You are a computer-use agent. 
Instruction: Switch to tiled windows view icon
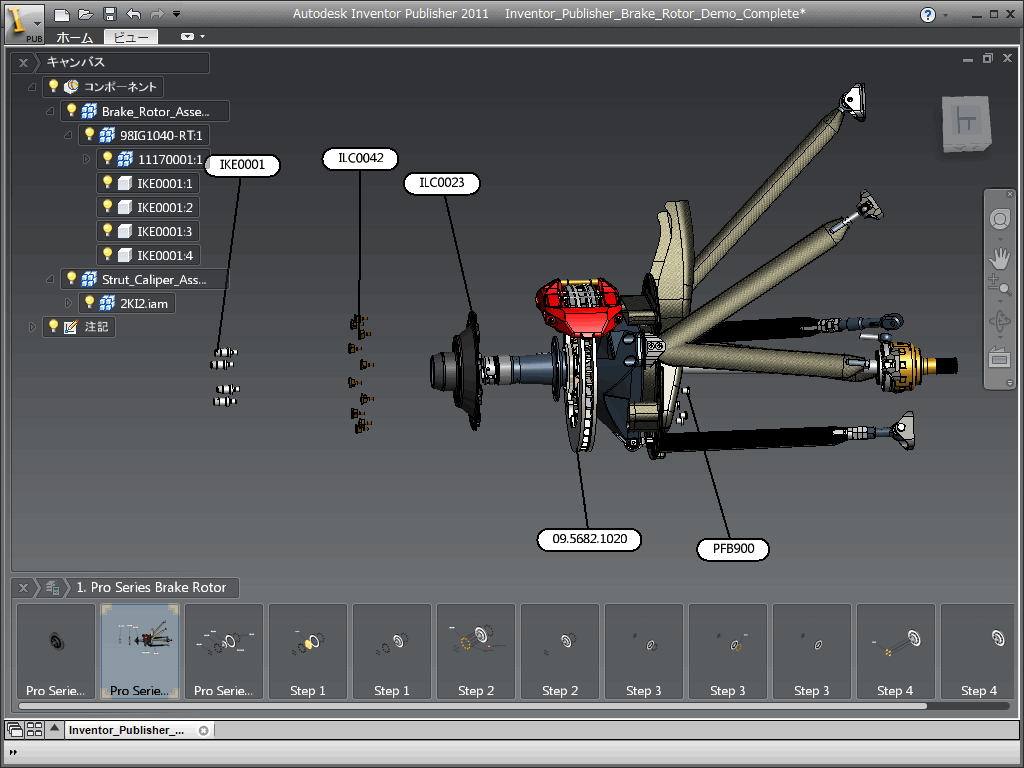(35, 729)
